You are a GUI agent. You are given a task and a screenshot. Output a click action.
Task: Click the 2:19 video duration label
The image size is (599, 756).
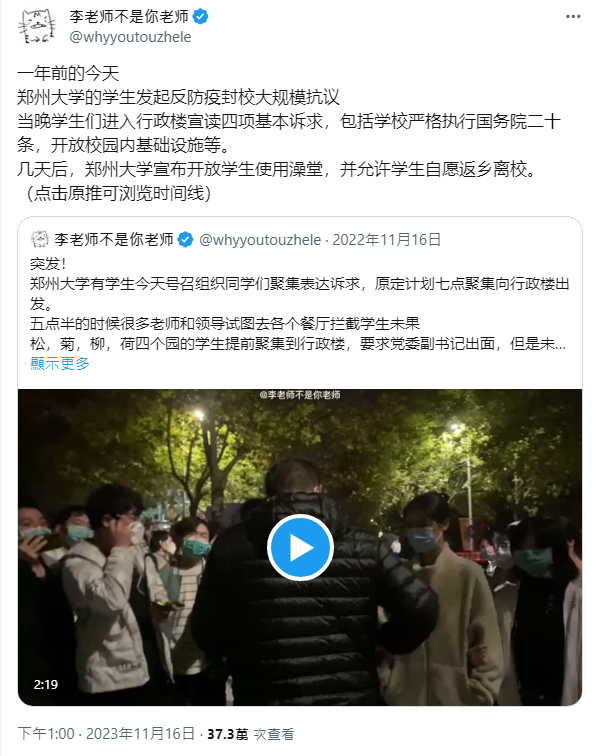click(x=46, y=684)
